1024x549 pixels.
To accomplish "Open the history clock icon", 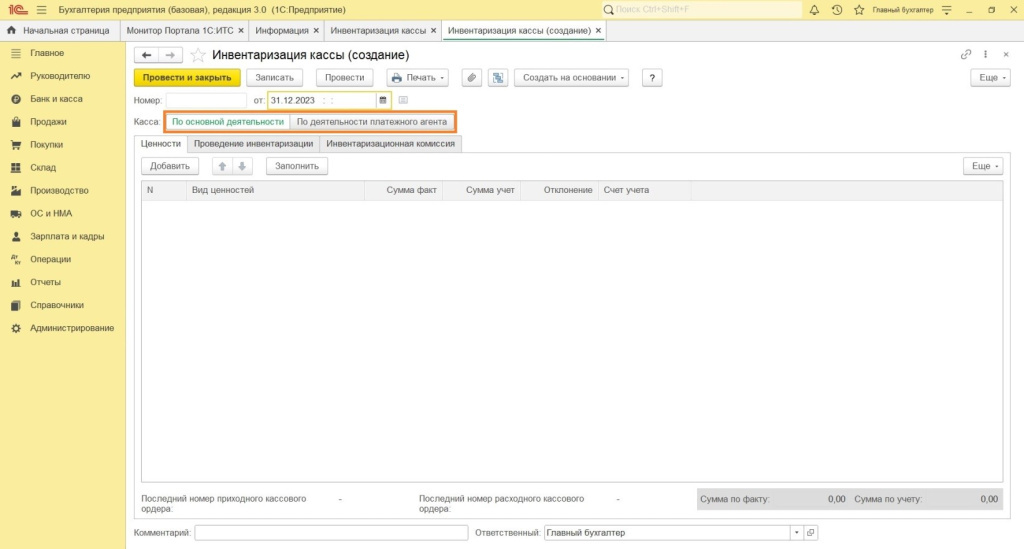I will tap(837, 10).
